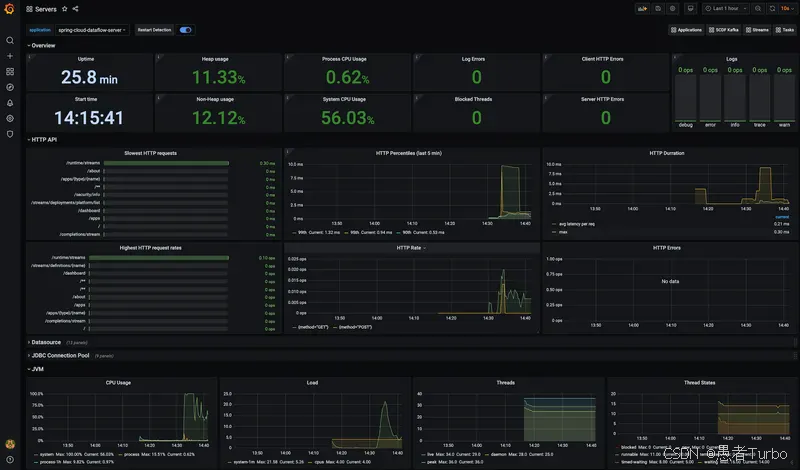800x470 pixels.
Task: Click the /runtime/streams bar in Slowest HTTP requests
Action: coord(166,163)
